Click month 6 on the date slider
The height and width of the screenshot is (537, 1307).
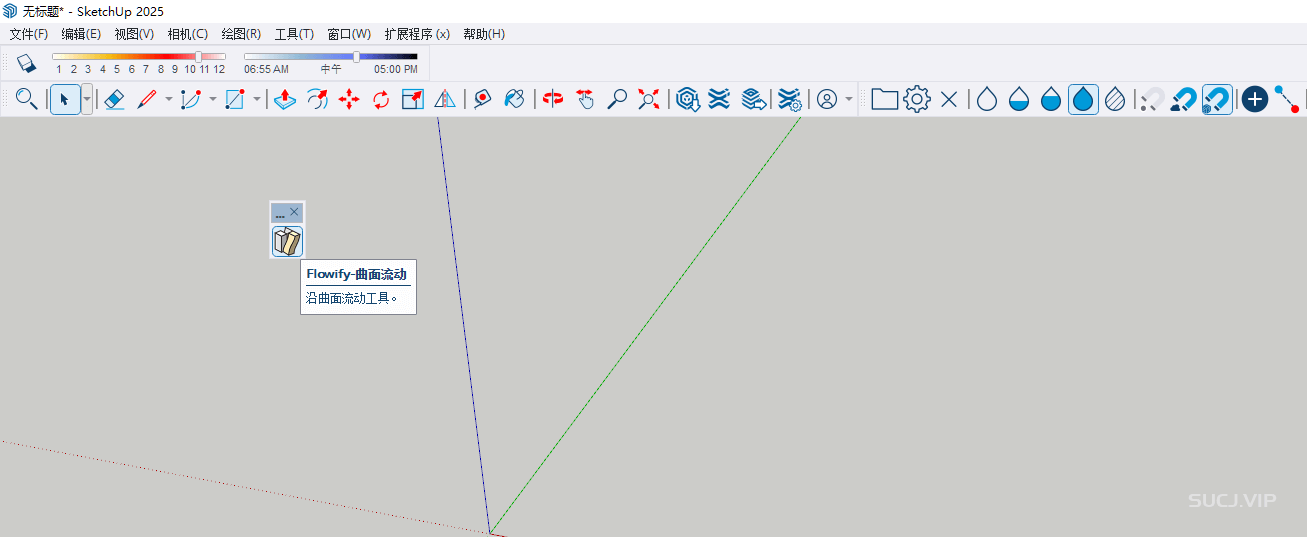coord(131,69)
